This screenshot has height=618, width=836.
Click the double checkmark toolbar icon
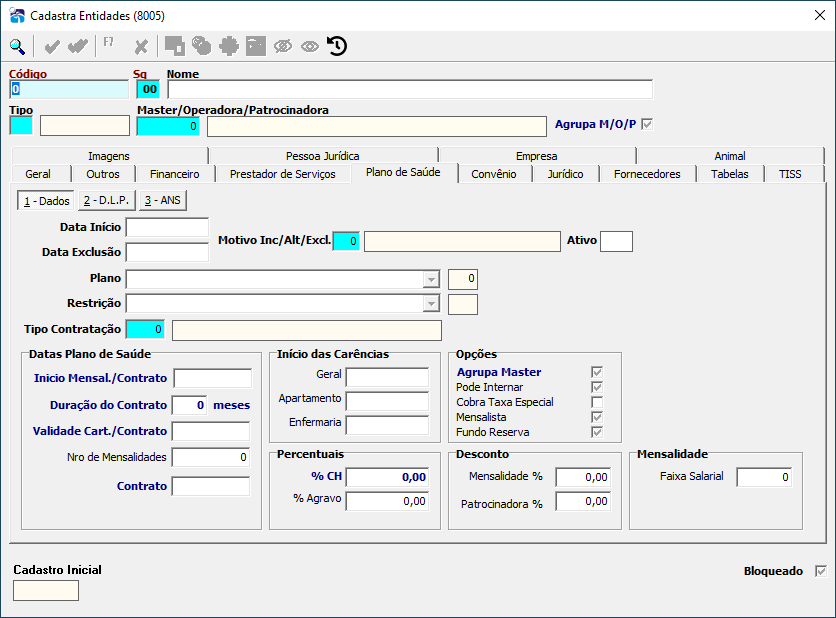click(x=78, y=47)
